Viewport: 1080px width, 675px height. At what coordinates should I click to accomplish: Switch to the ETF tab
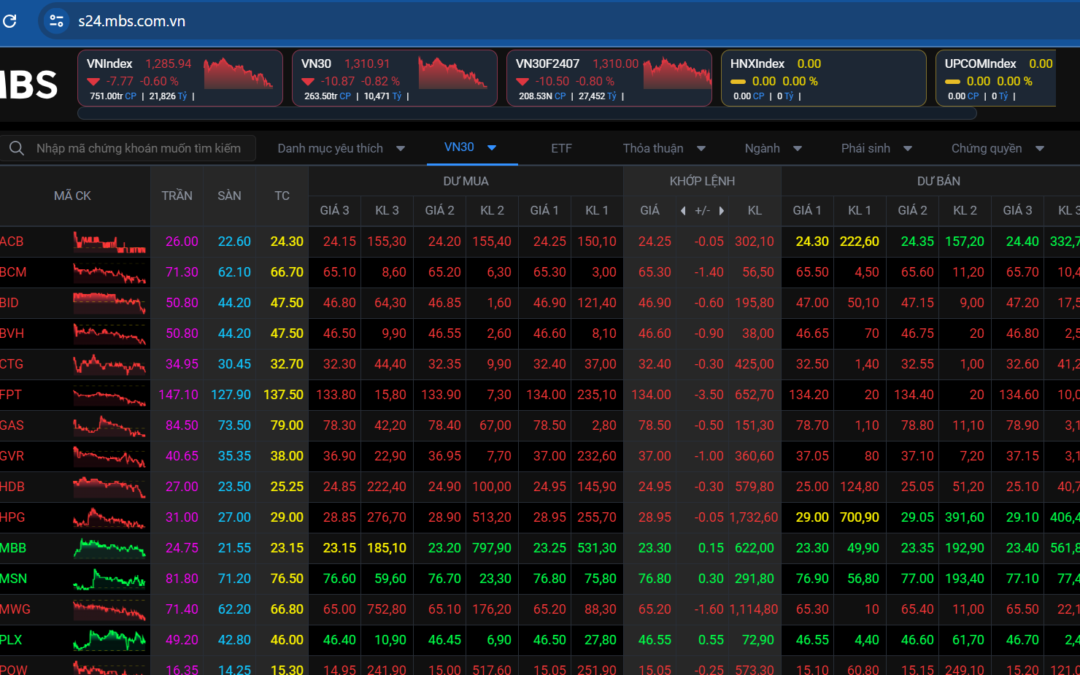click(x=561, y=148)
